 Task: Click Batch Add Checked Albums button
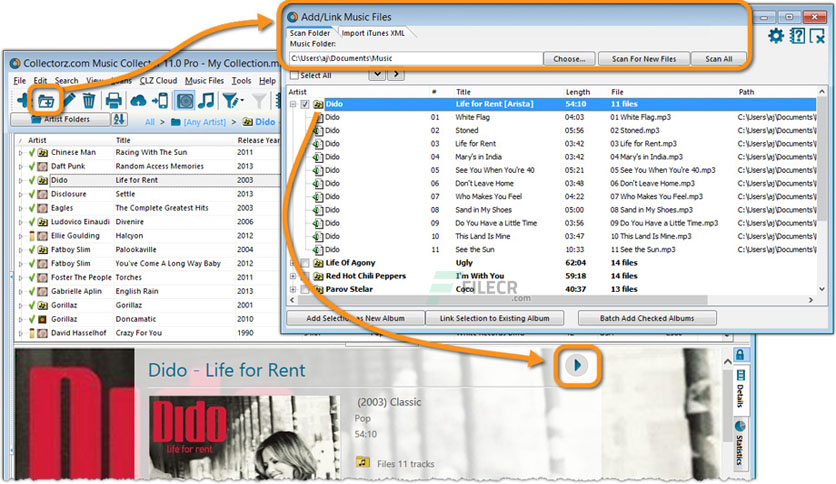[647, 318]
